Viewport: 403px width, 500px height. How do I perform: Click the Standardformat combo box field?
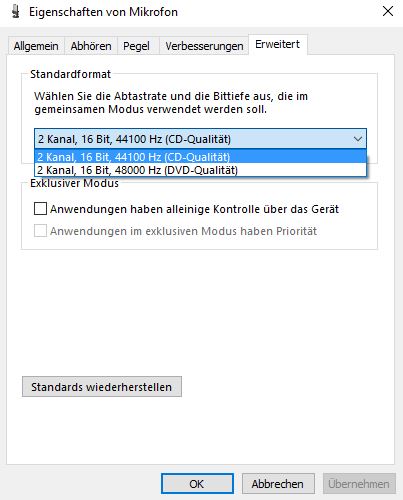point(200,139)
